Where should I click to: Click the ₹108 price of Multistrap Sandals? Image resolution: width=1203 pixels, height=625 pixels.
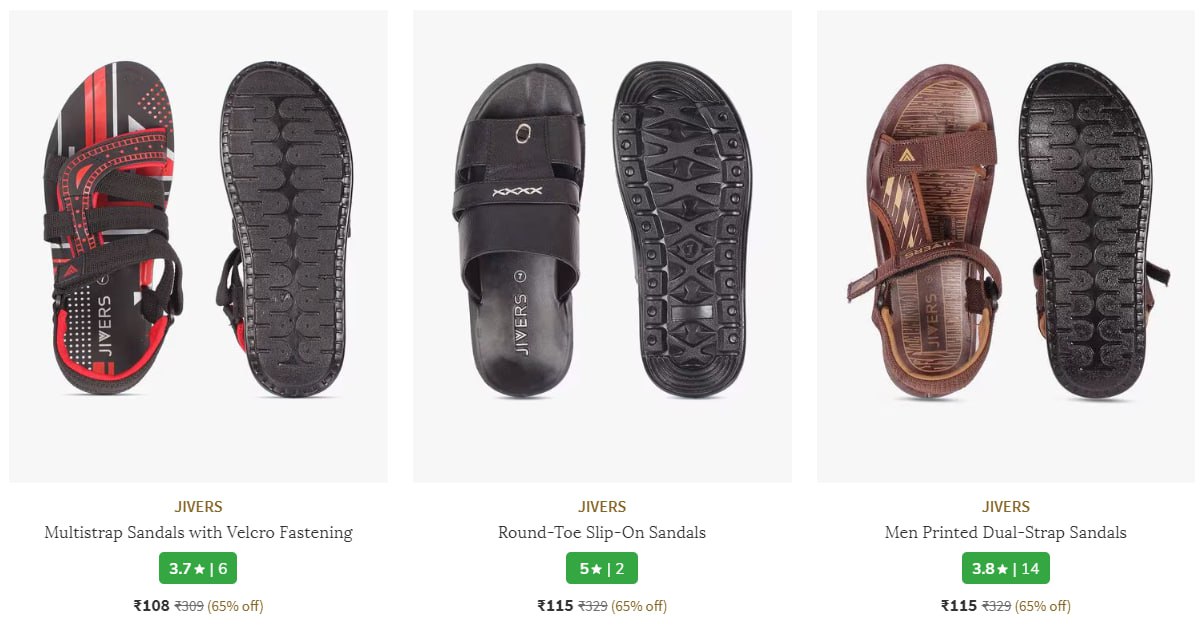[x=152, y=606]
